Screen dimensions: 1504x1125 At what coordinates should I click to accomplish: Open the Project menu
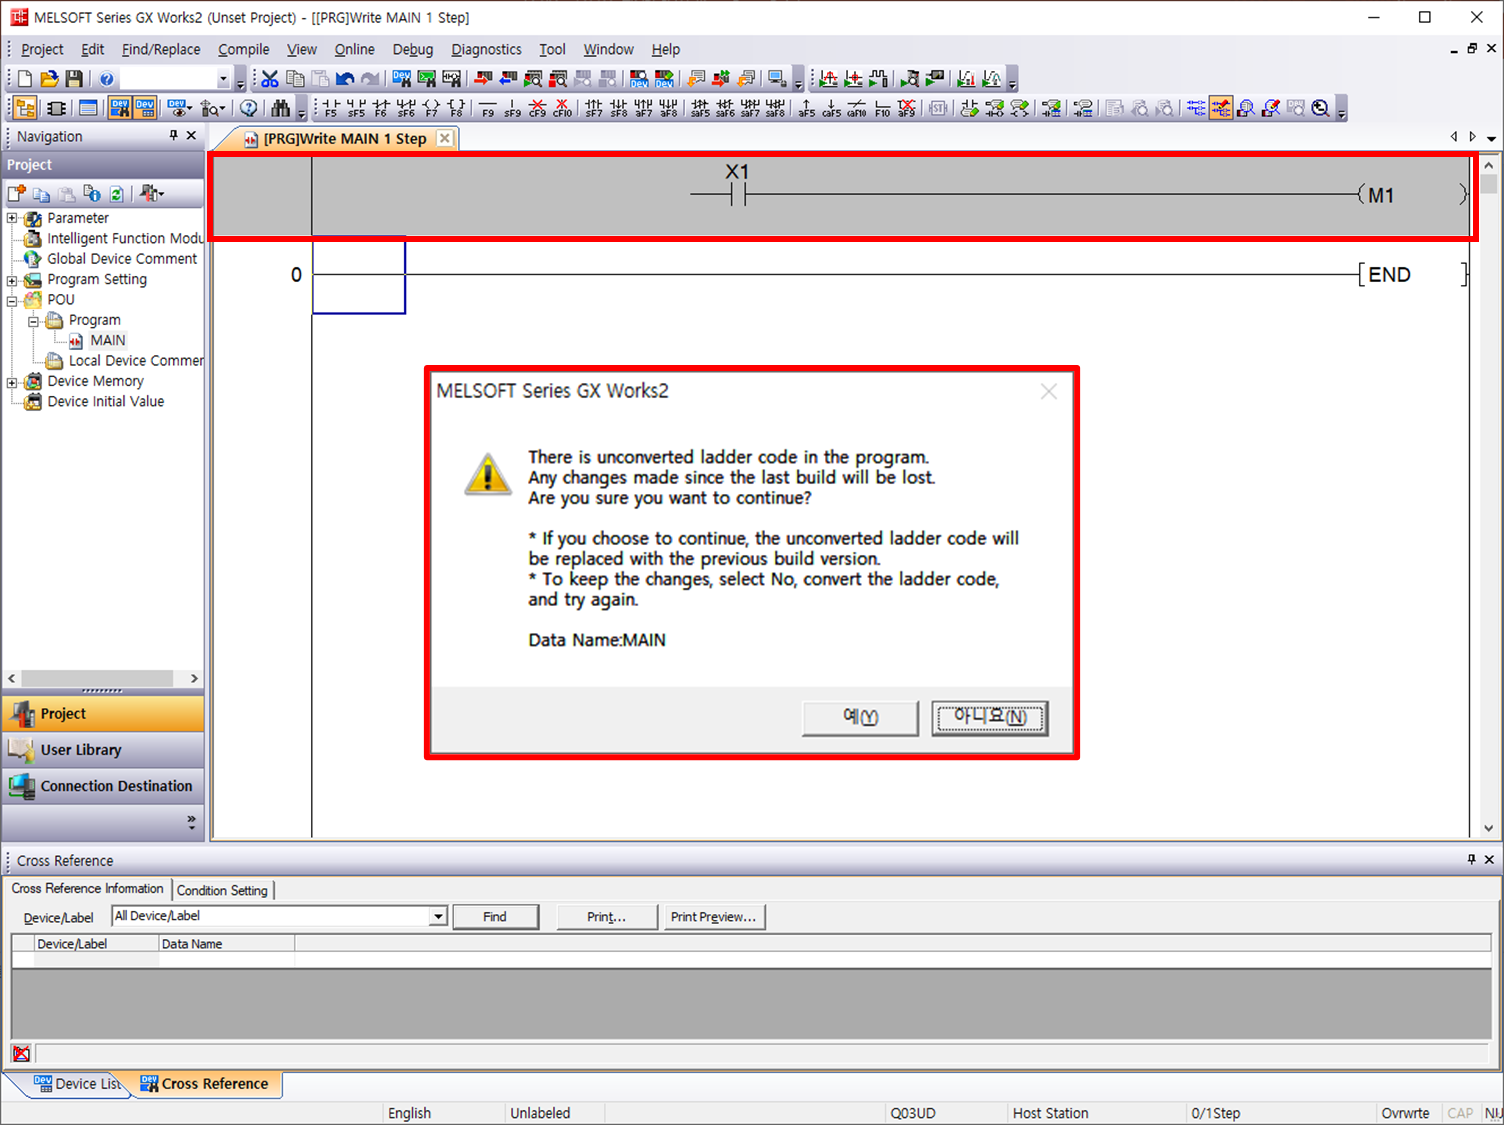coord(42,49)
